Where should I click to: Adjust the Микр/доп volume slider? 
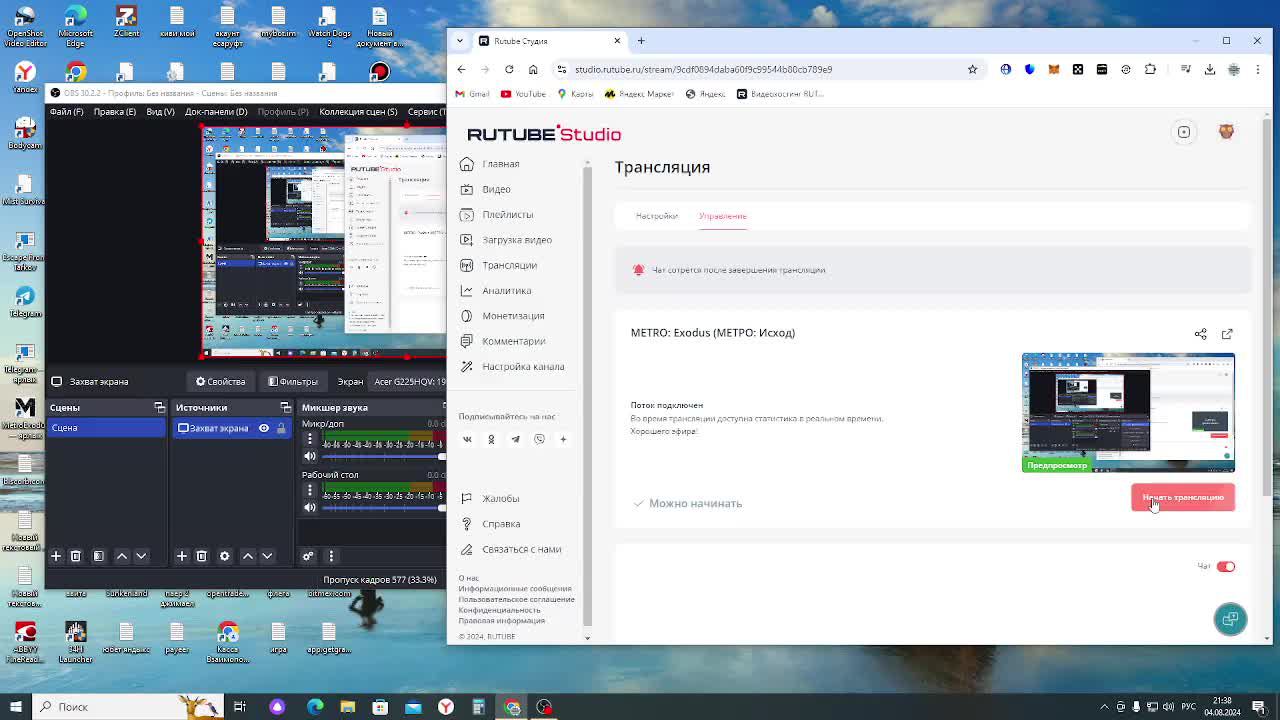tap(384, 456)
